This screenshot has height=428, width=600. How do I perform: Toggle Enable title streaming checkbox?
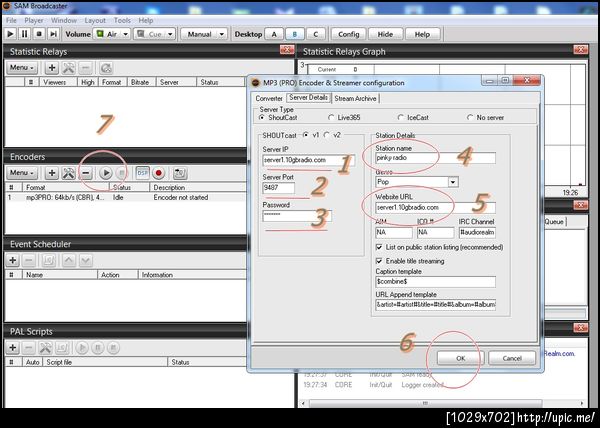pyautogui.click(x=379, y=261)
